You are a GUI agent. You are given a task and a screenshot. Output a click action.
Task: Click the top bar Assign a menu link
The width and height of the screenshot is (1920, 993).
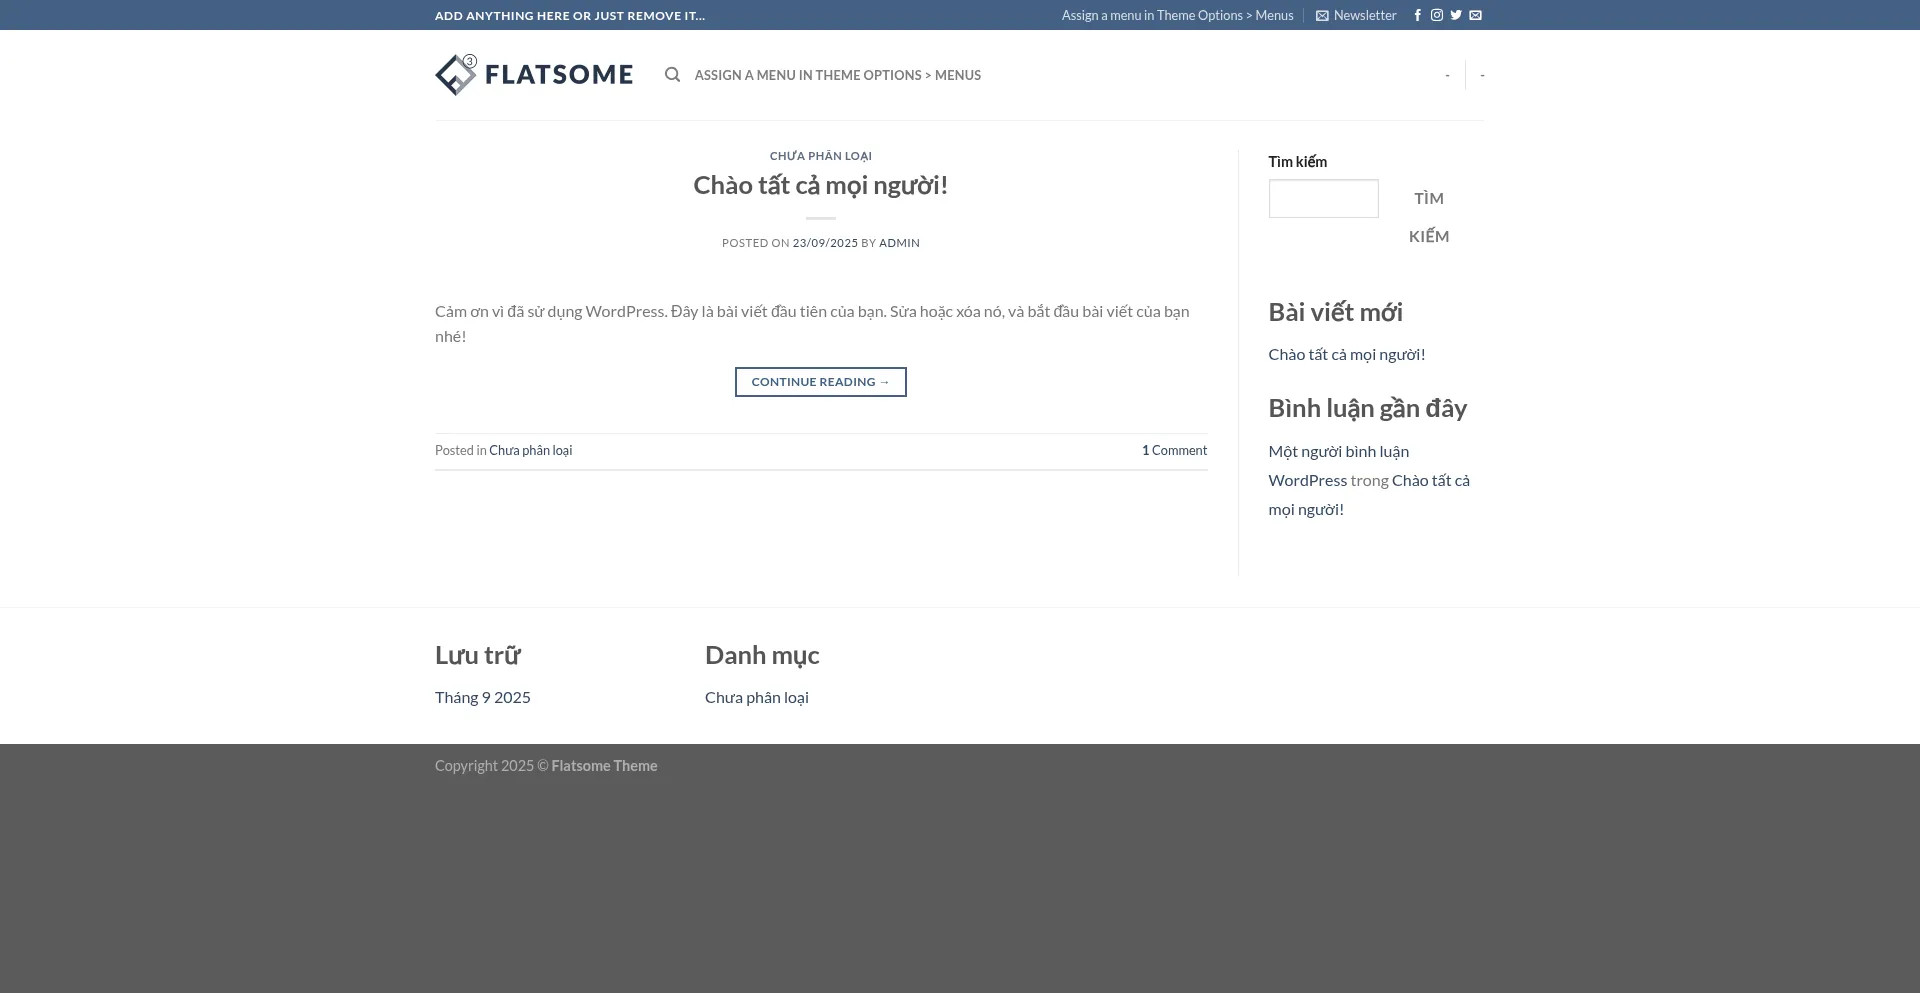(1177, 15)
